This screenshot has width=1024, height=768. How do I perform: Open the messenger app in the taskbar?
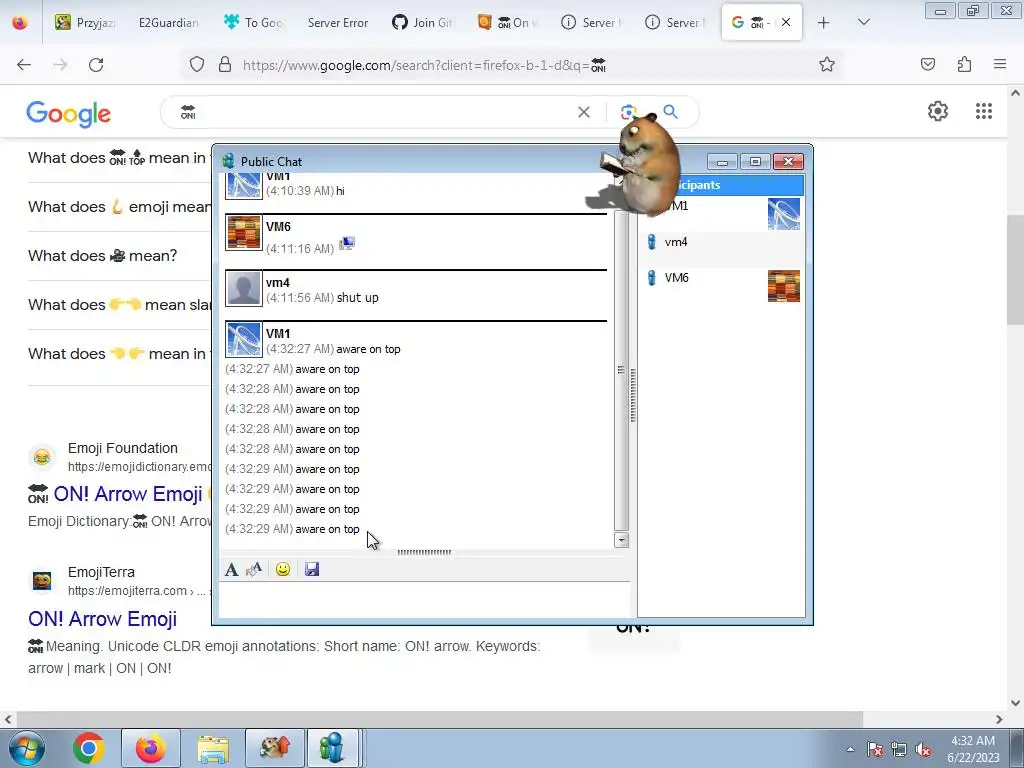[x=332, y=748]
